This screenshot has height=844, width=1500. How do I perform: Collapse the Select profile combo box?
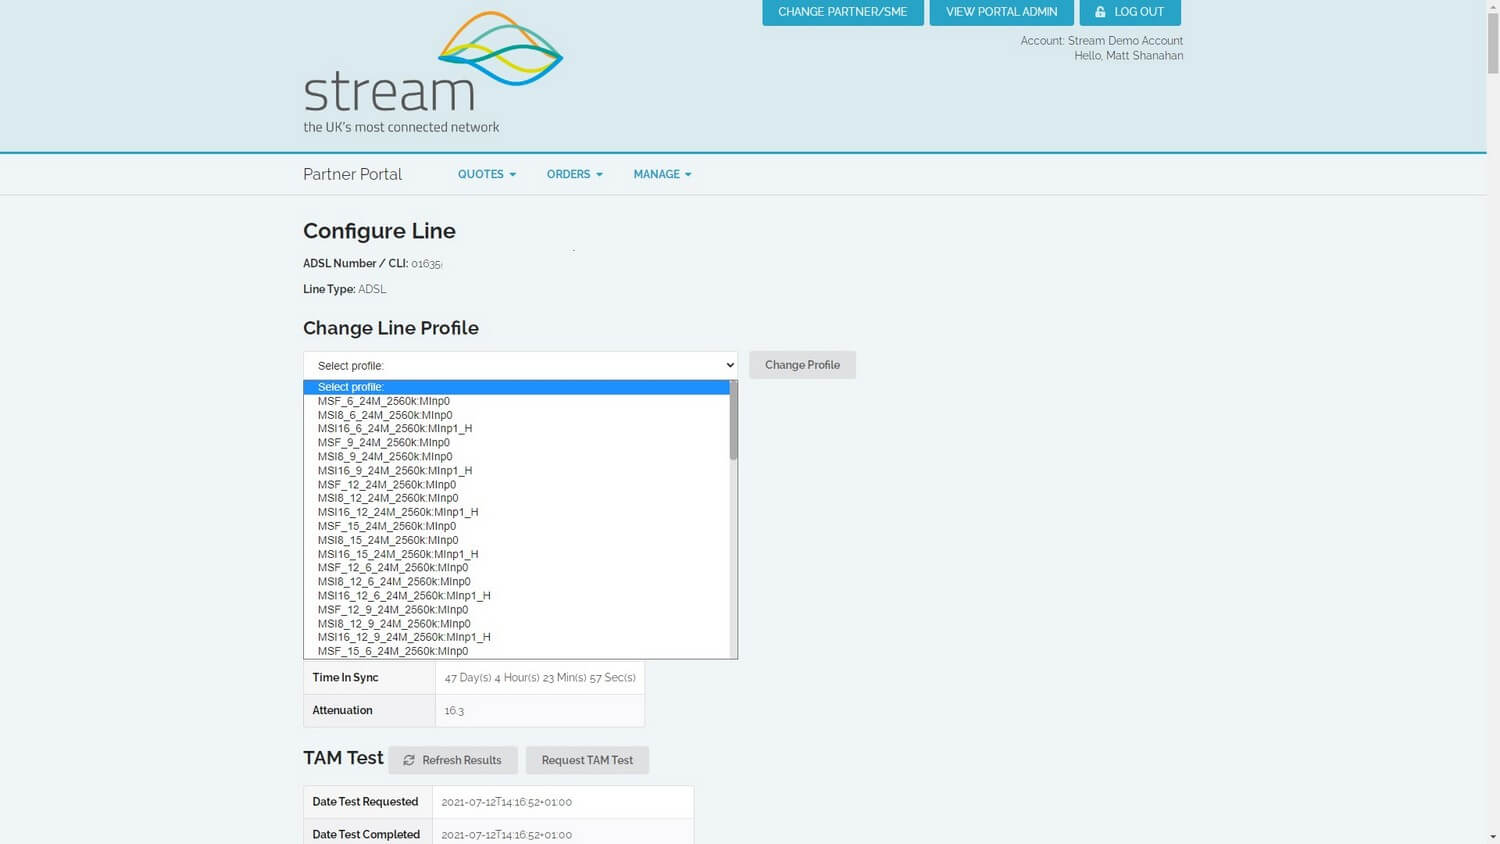coord(520,365)
